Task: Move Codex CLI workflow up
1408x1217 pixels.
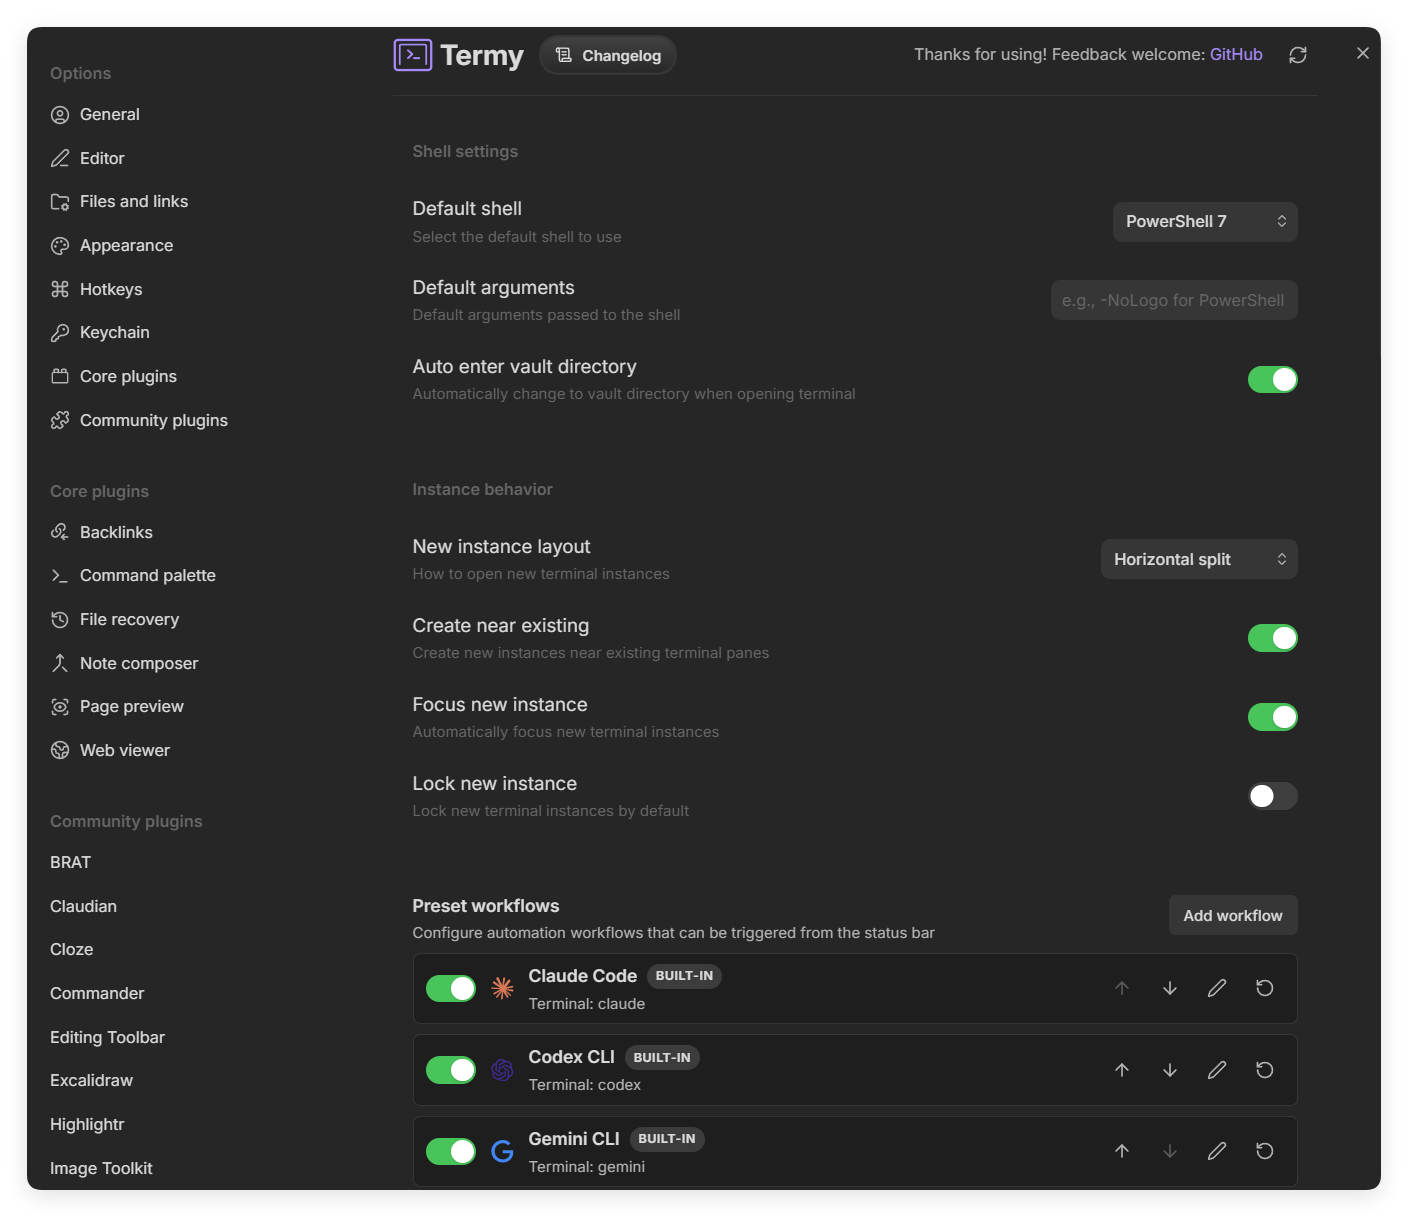Action: 1122,1070
